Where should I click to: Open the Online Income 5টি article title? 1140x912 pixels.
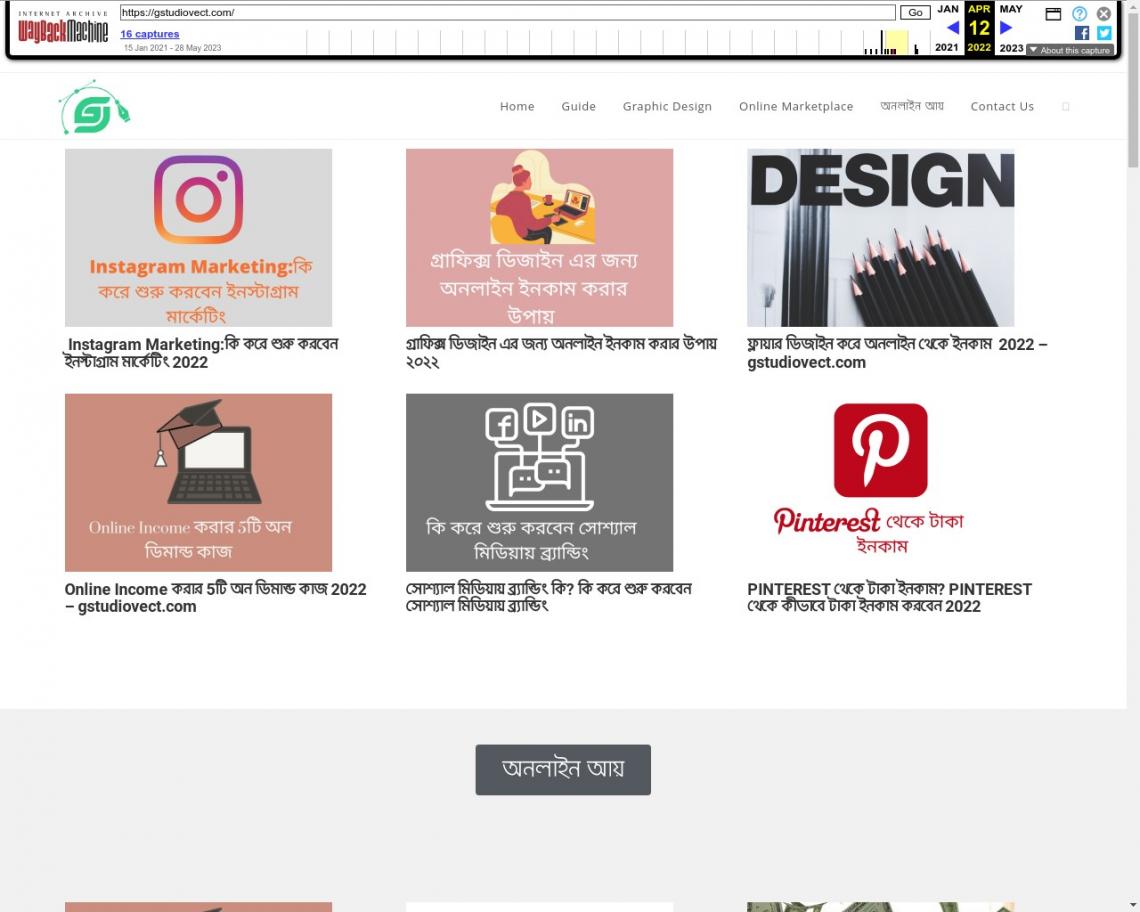(x=215, y=598)
